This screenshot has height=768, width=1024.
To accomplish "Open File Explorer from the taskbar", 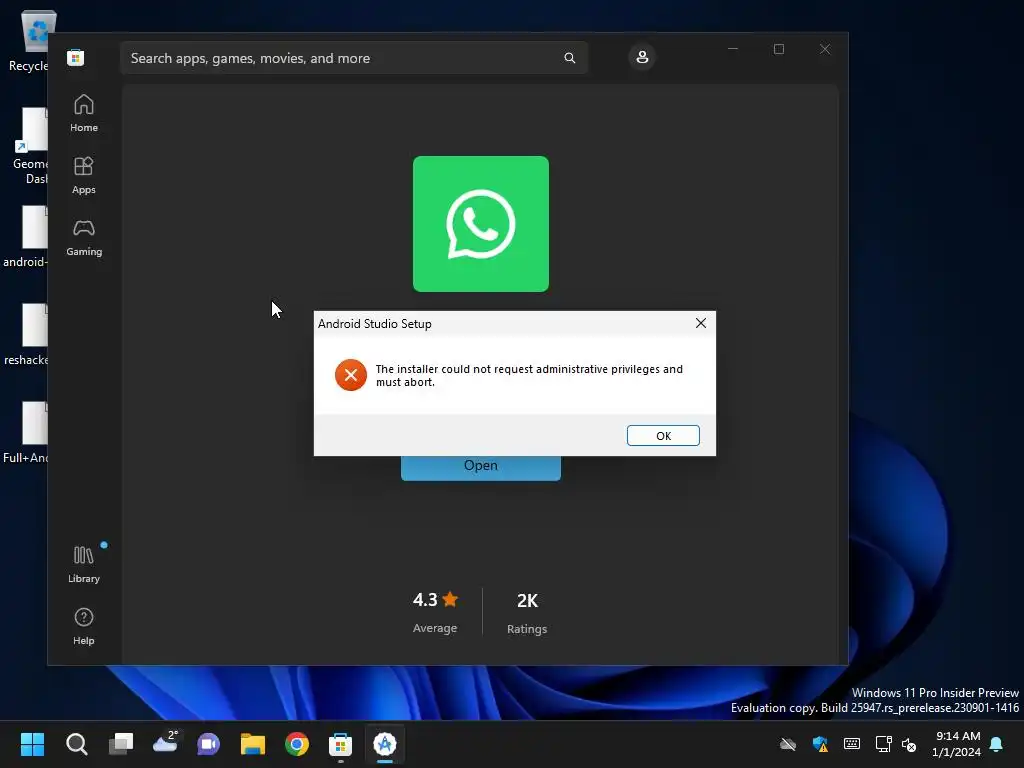I will click(253, 744).
